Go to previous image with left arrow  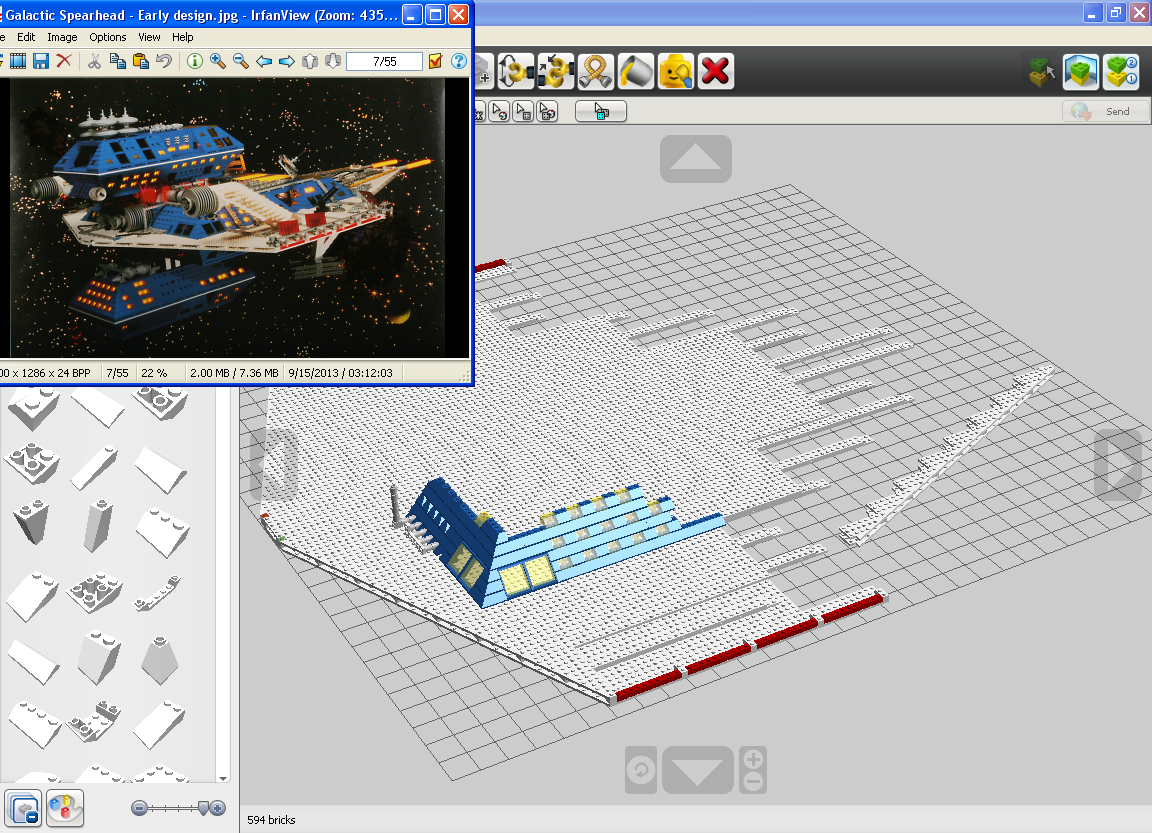click(264, 61)
